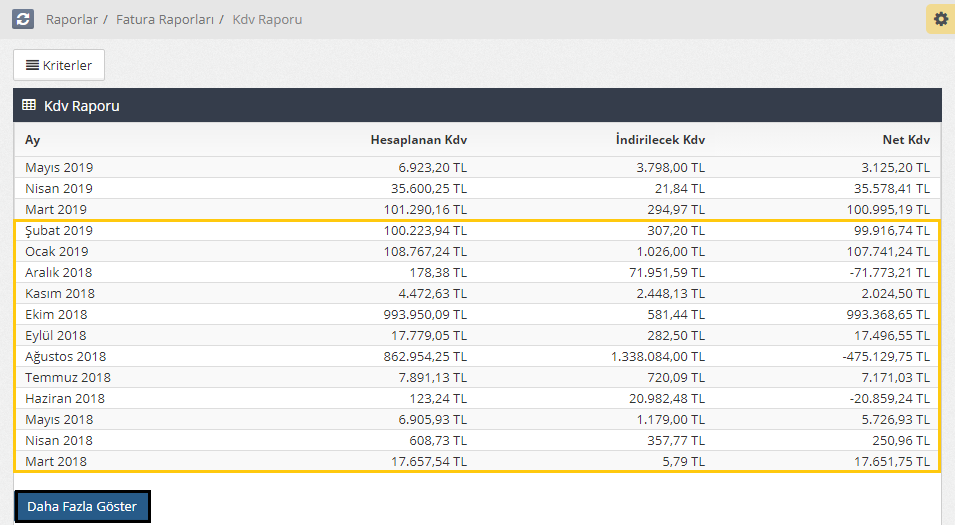Click the İndirilecek Kdv column header
Screen dimensions: 955x525
tap(660, 140)
